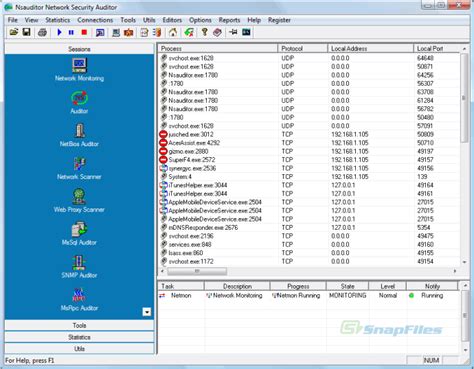The height and width of the screenshot is (369, 474).
Task: Sort by the Local Port column header
Action: [x=437, y=49]
